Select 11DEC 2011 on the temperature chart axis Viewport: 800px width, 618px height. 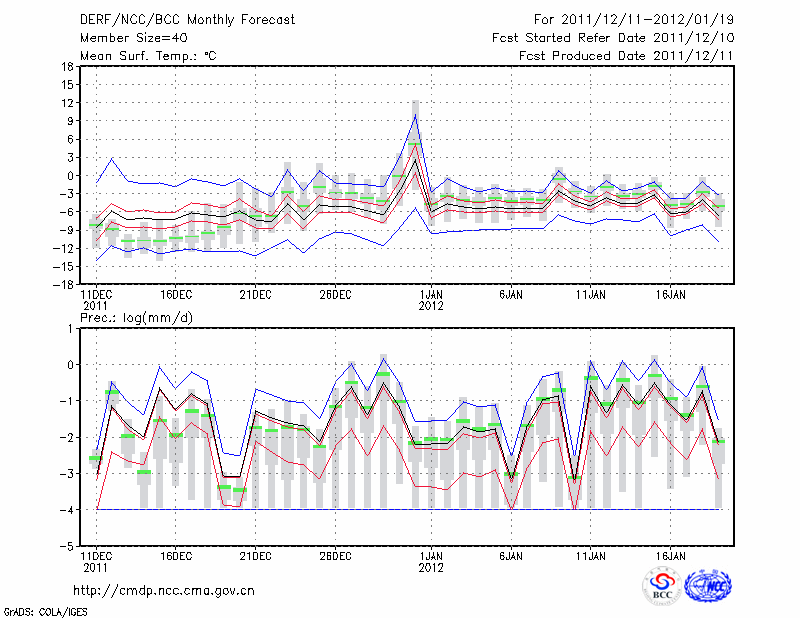[95, 300]
